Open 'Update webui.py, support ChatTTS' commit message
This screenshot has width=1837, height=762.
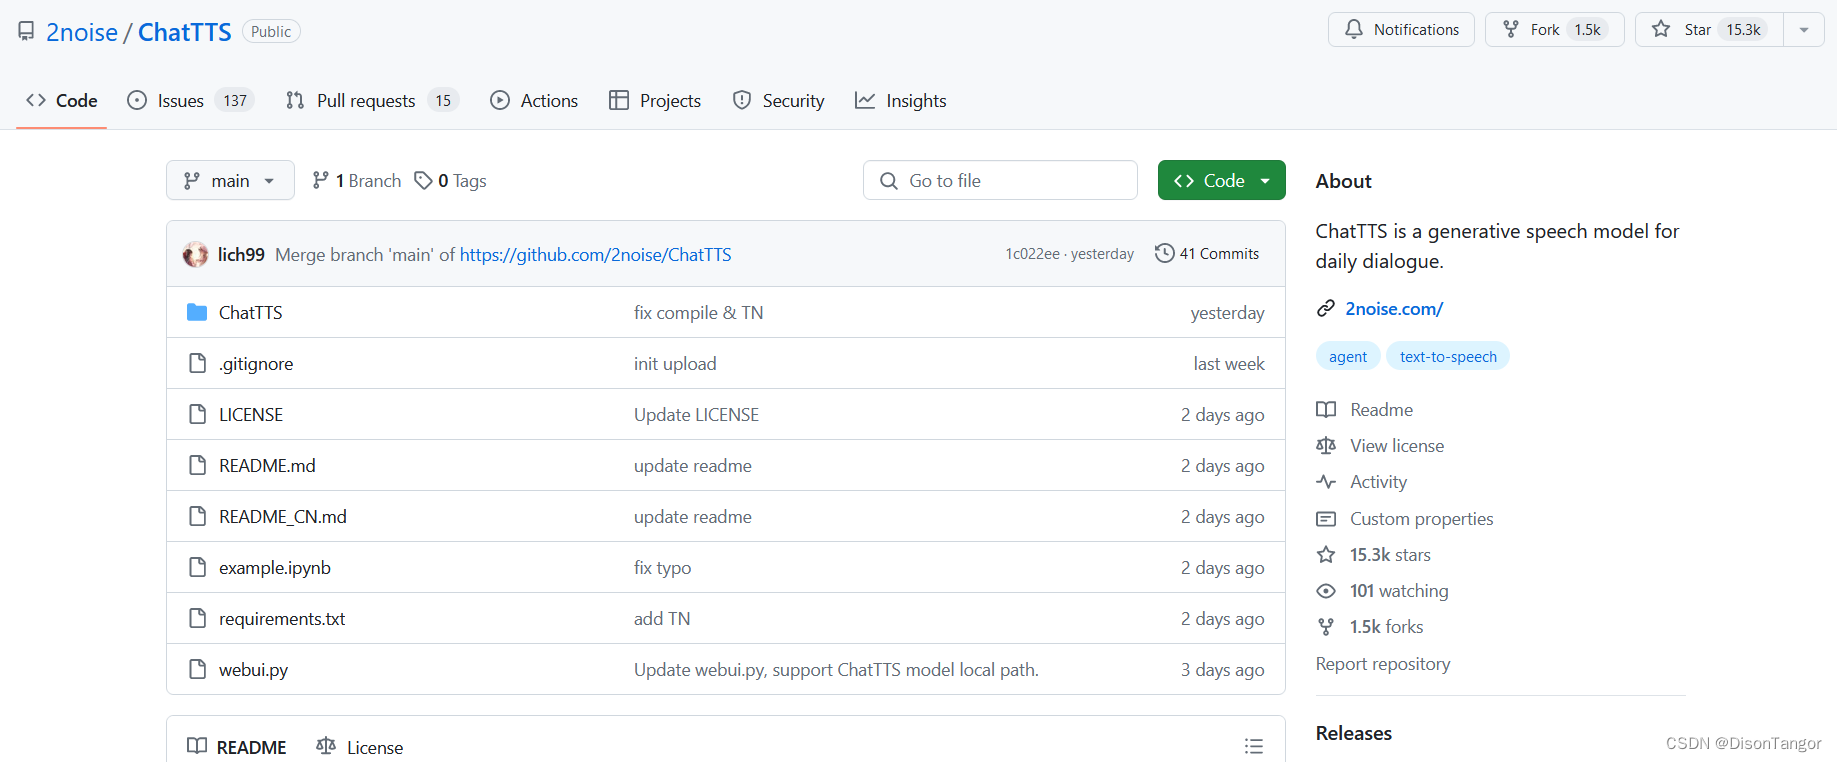pyautogui.click(x=836, y=670)
